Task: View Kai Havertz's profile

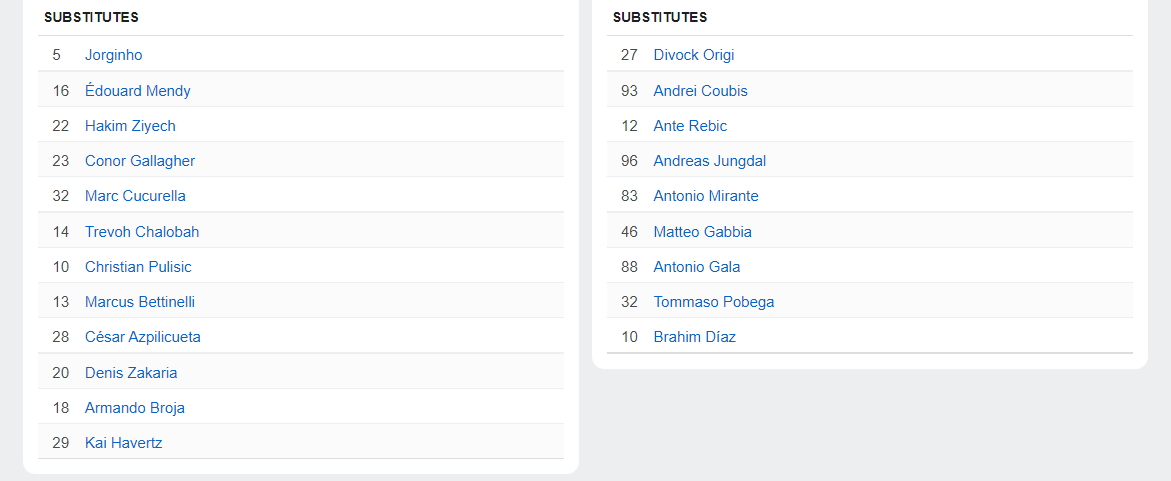Action: tap(123, 443)
